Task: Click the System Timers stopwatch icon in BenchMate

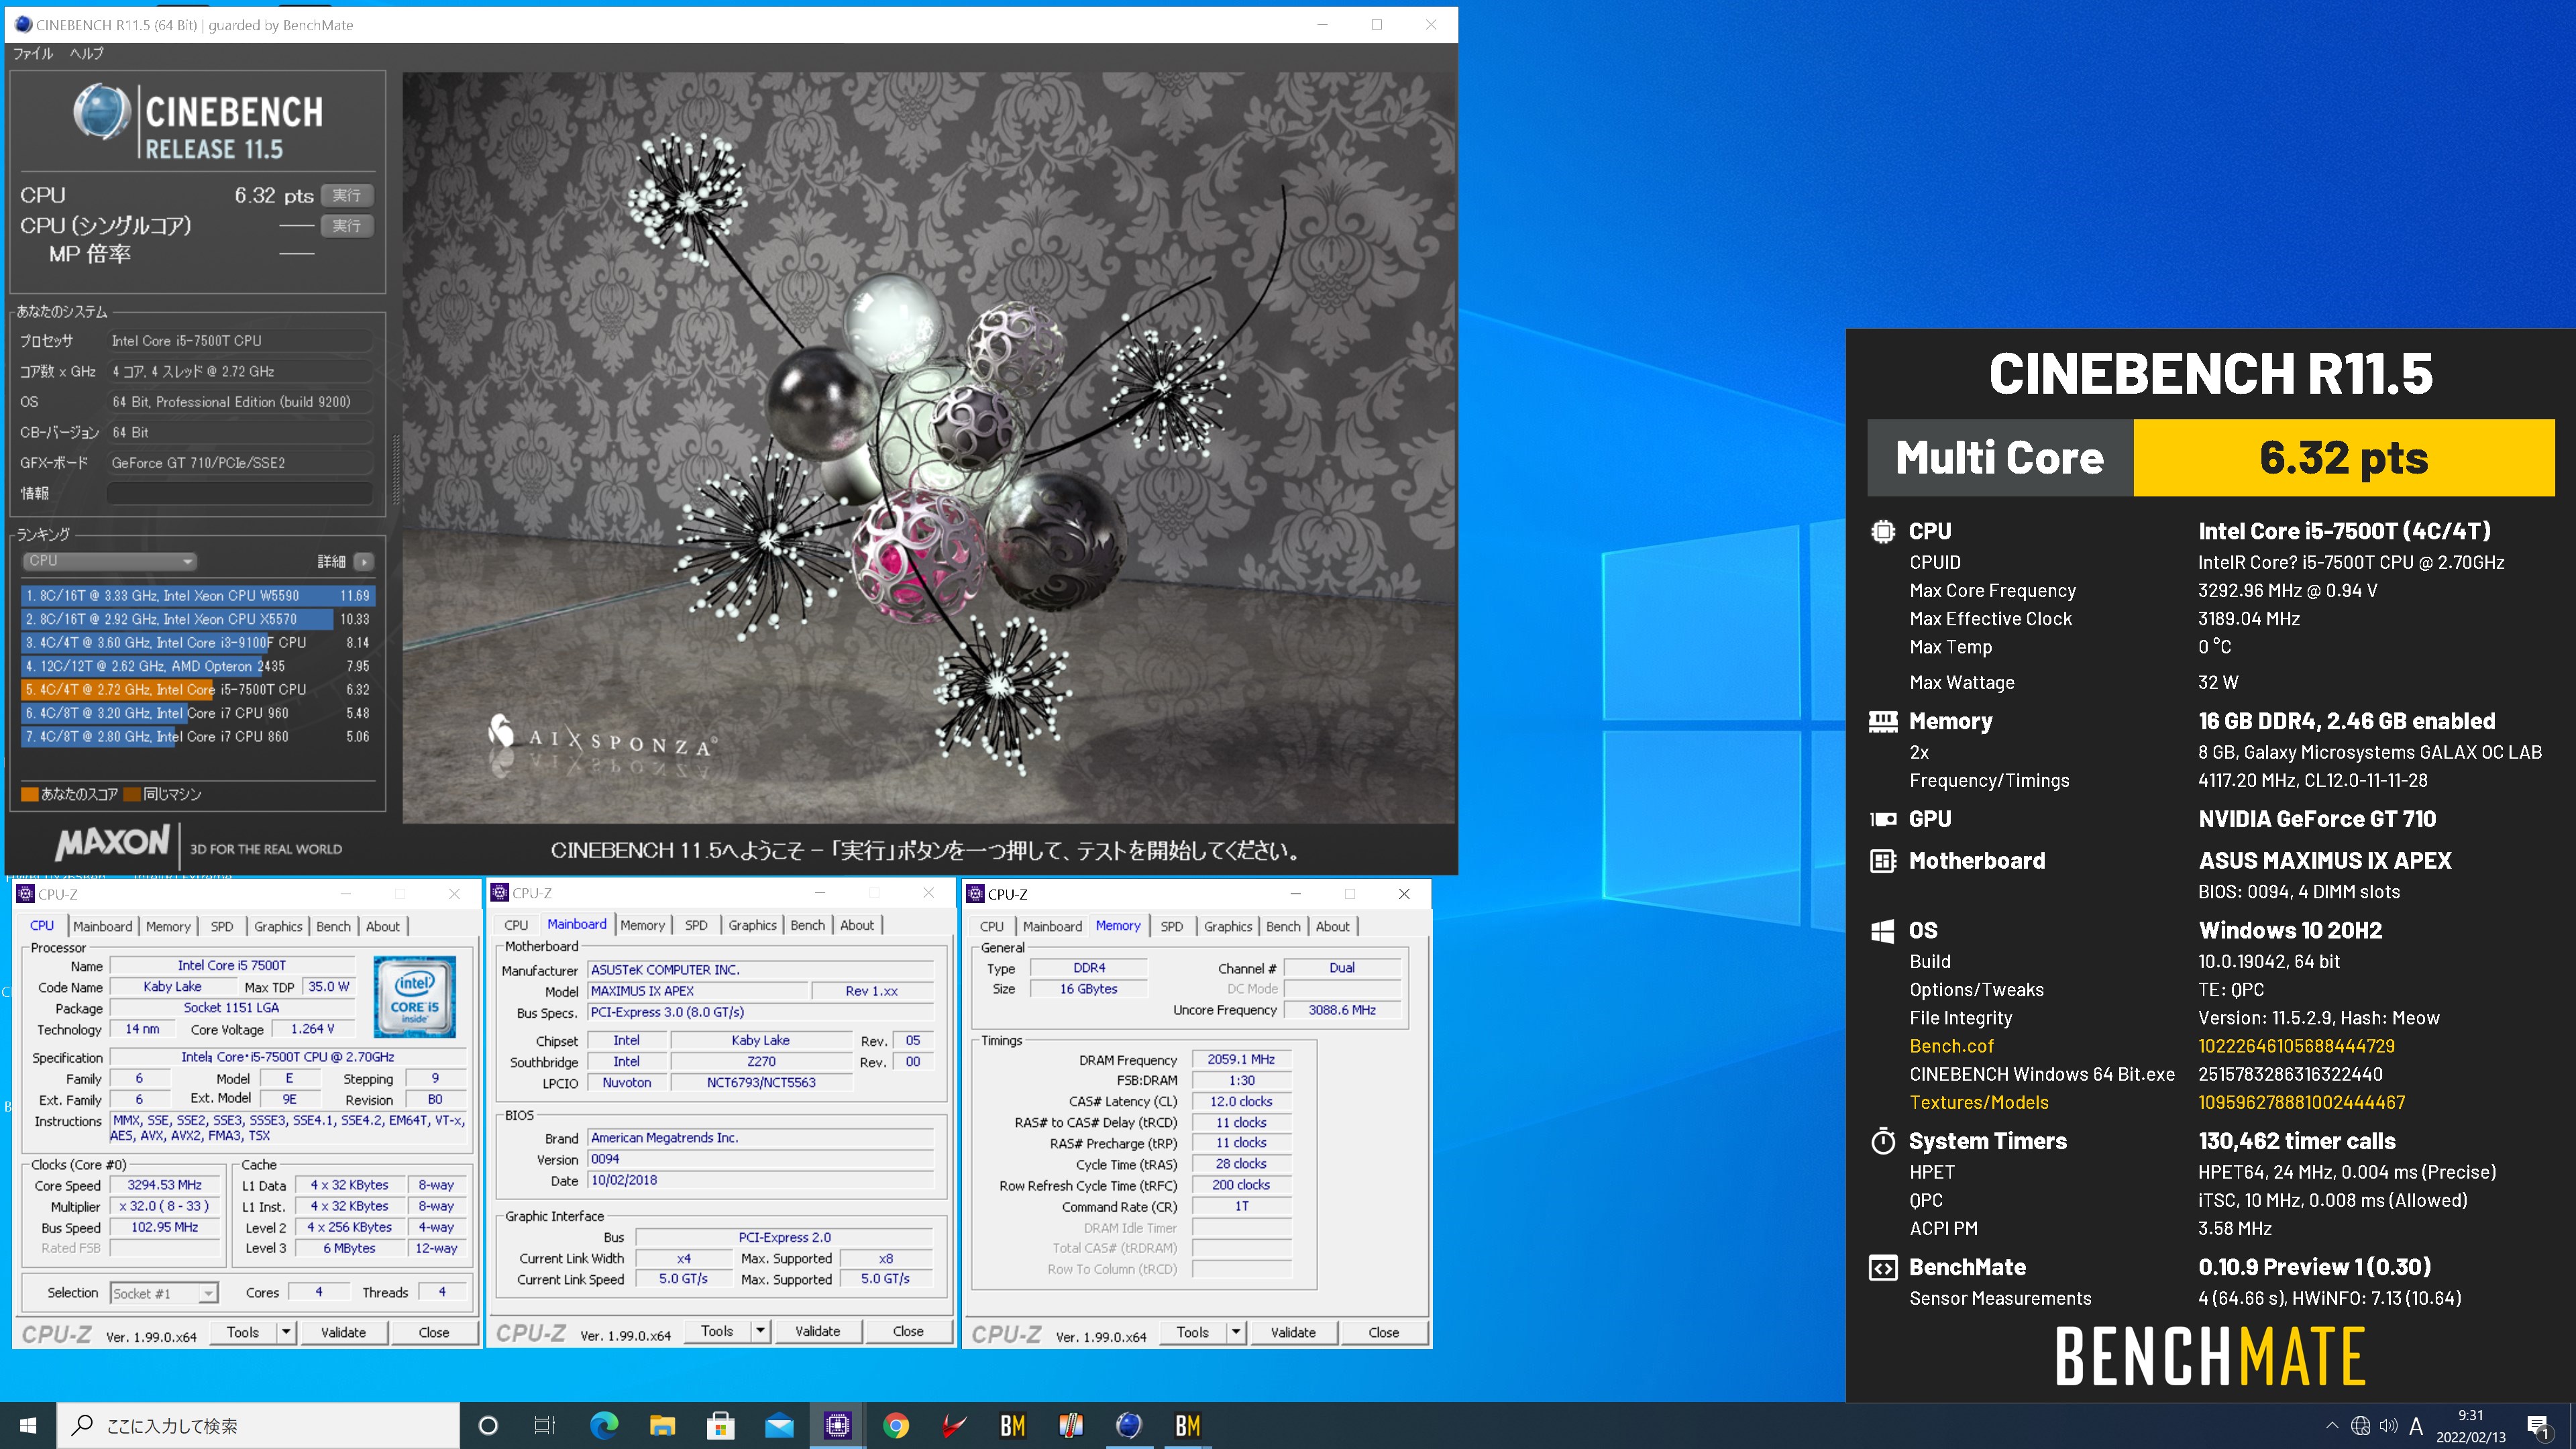Action: click(1883, 1141)
